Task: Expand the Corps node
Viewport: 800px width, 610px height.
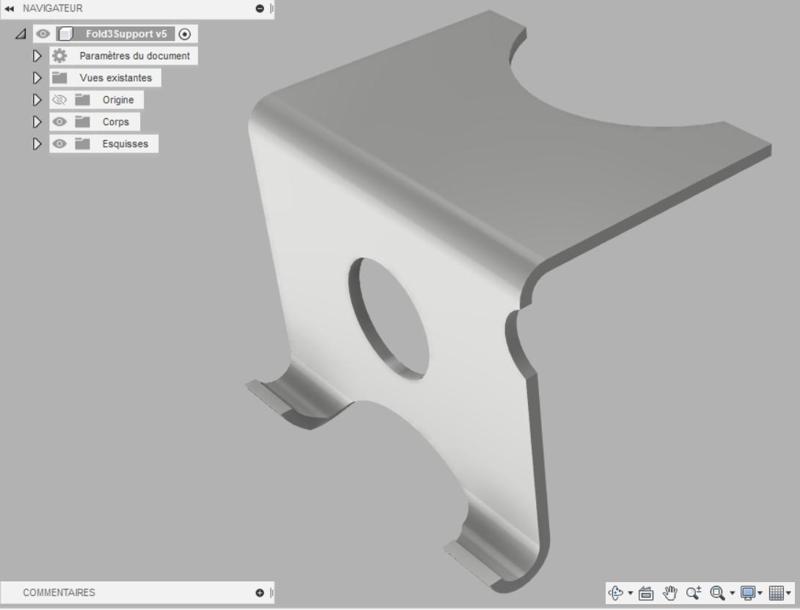Action: (x=37, y=121)
